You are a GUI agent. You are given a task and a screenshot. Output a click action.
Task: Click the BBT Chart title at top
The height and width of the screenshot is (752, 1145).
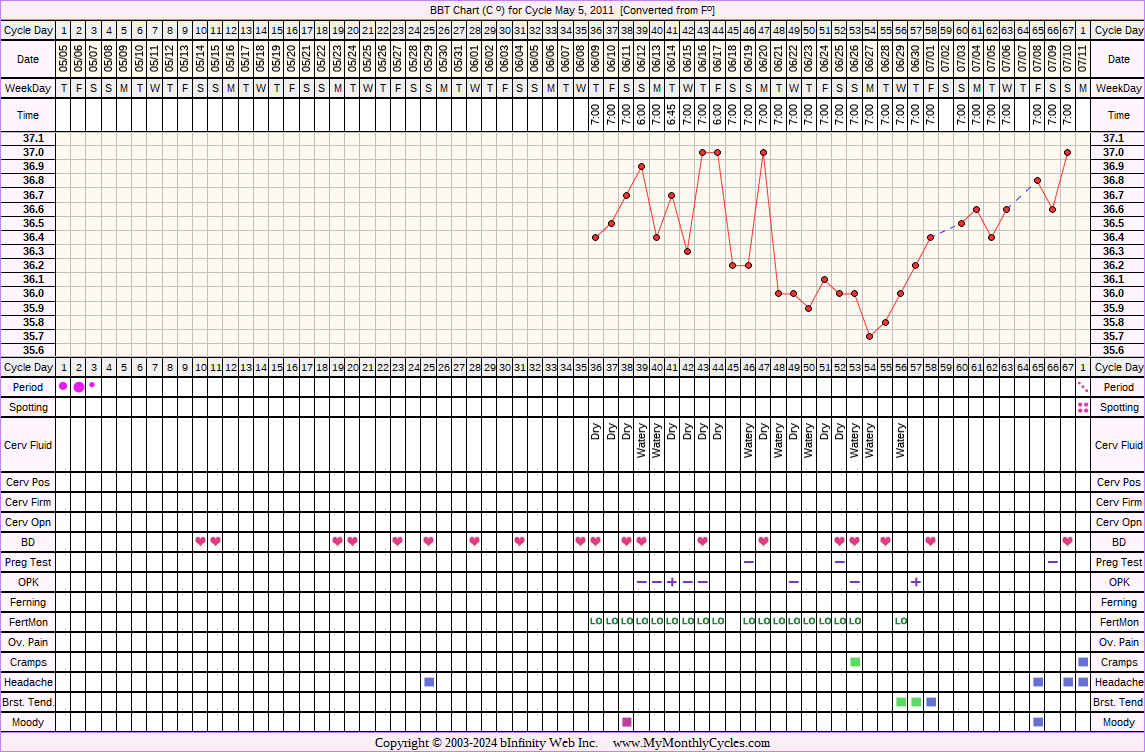point(572,9)
